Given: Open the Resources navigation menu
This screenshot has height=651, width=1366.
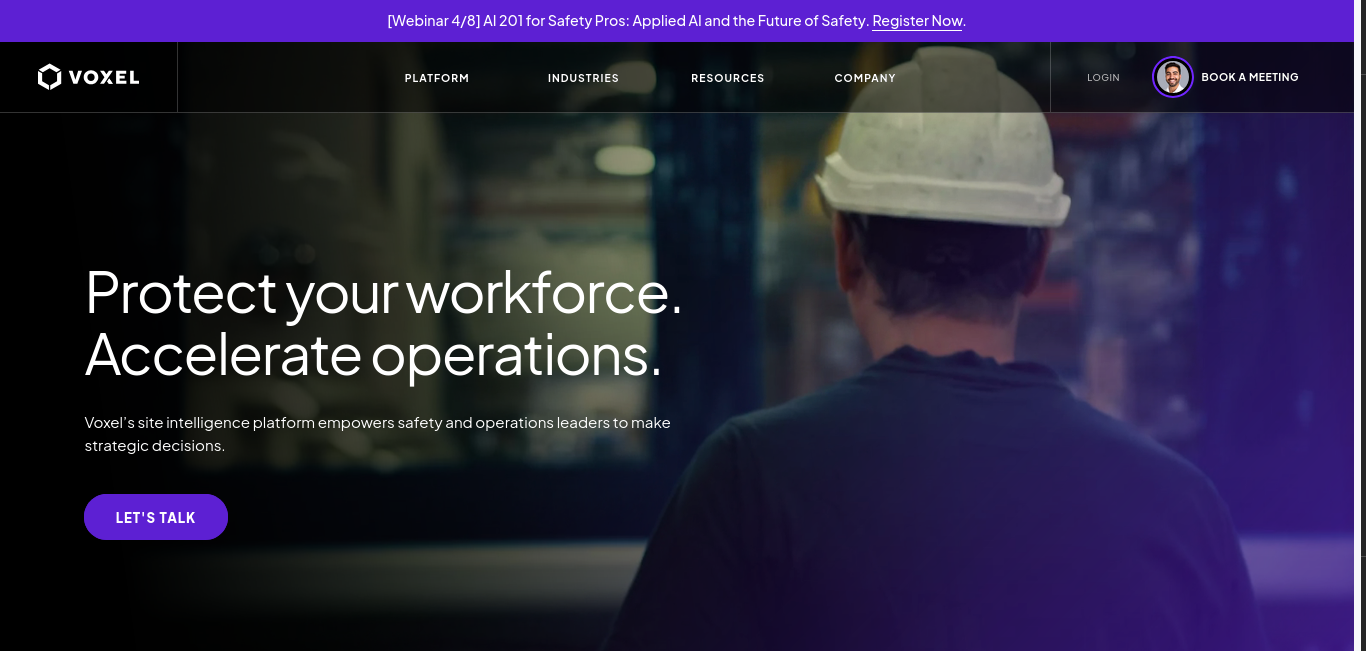Looking at the screenshot, I should [x=728, y=78].
